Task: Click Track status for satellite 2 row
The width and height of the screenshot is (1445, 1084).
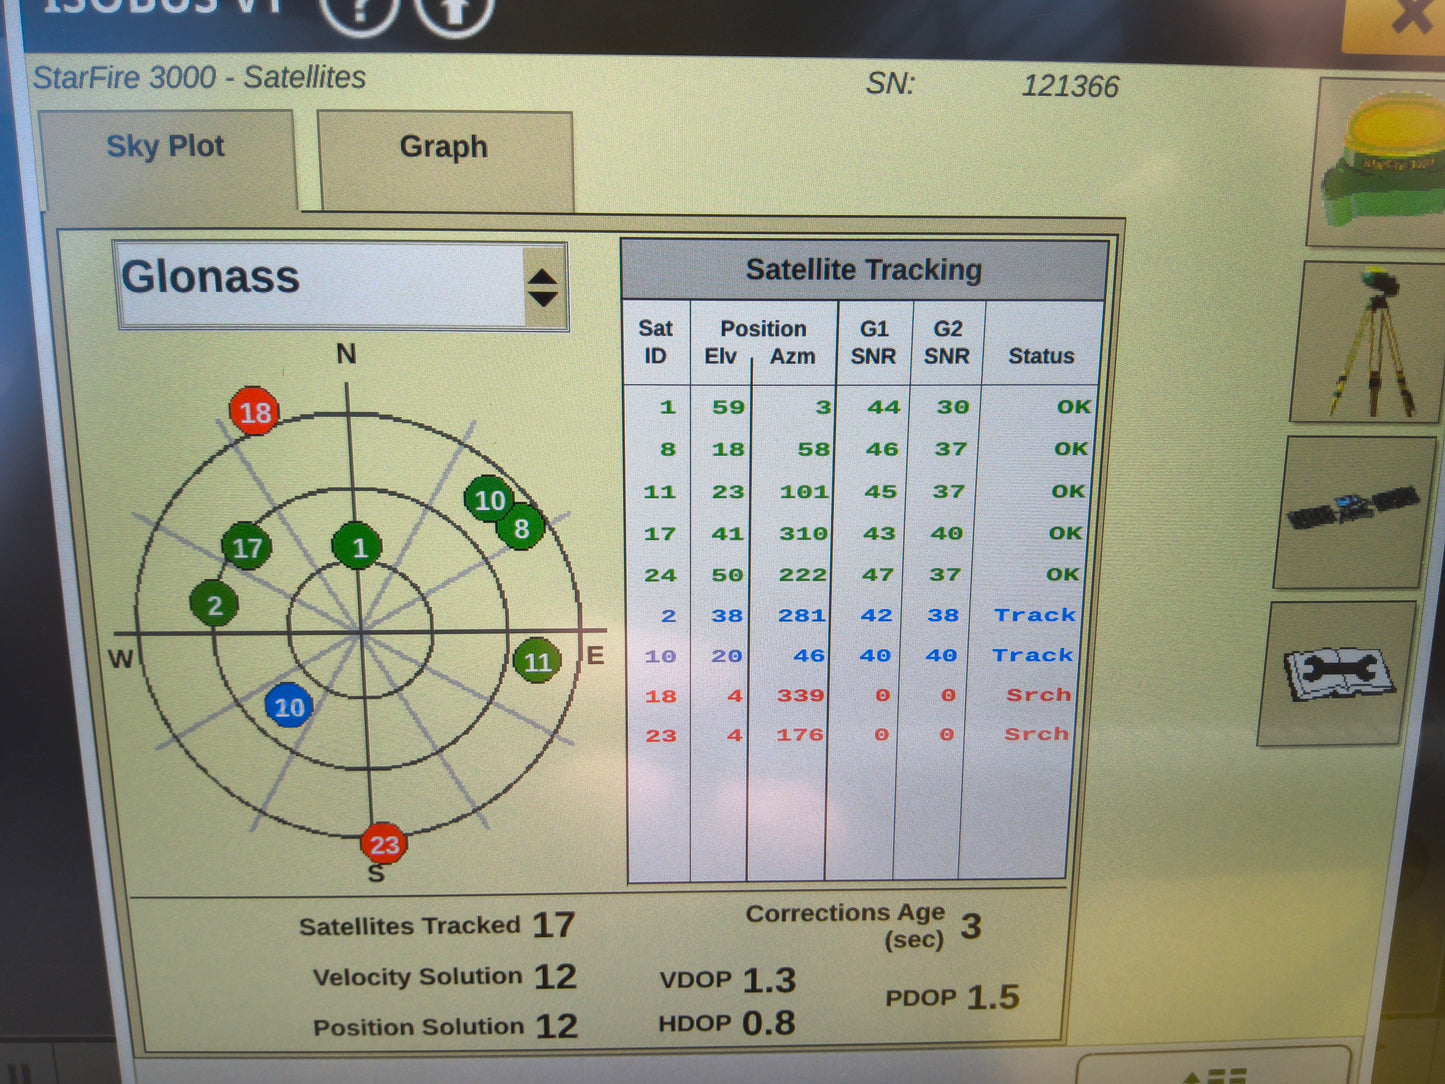Action: 1035,615
